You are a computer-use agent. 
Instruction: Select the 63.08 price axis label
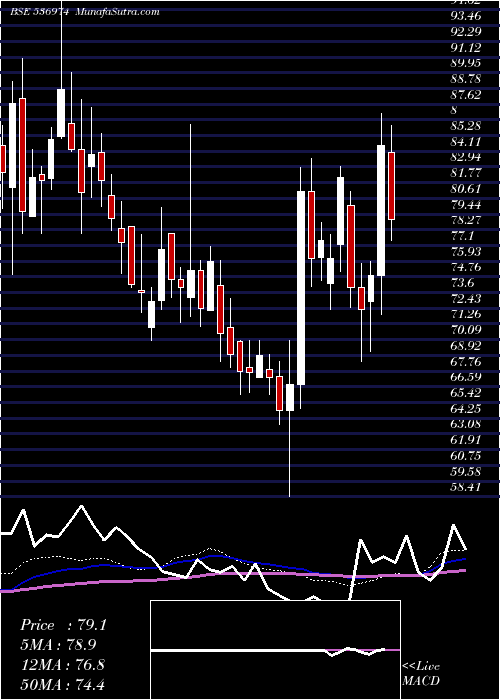(x=466, y=424)
